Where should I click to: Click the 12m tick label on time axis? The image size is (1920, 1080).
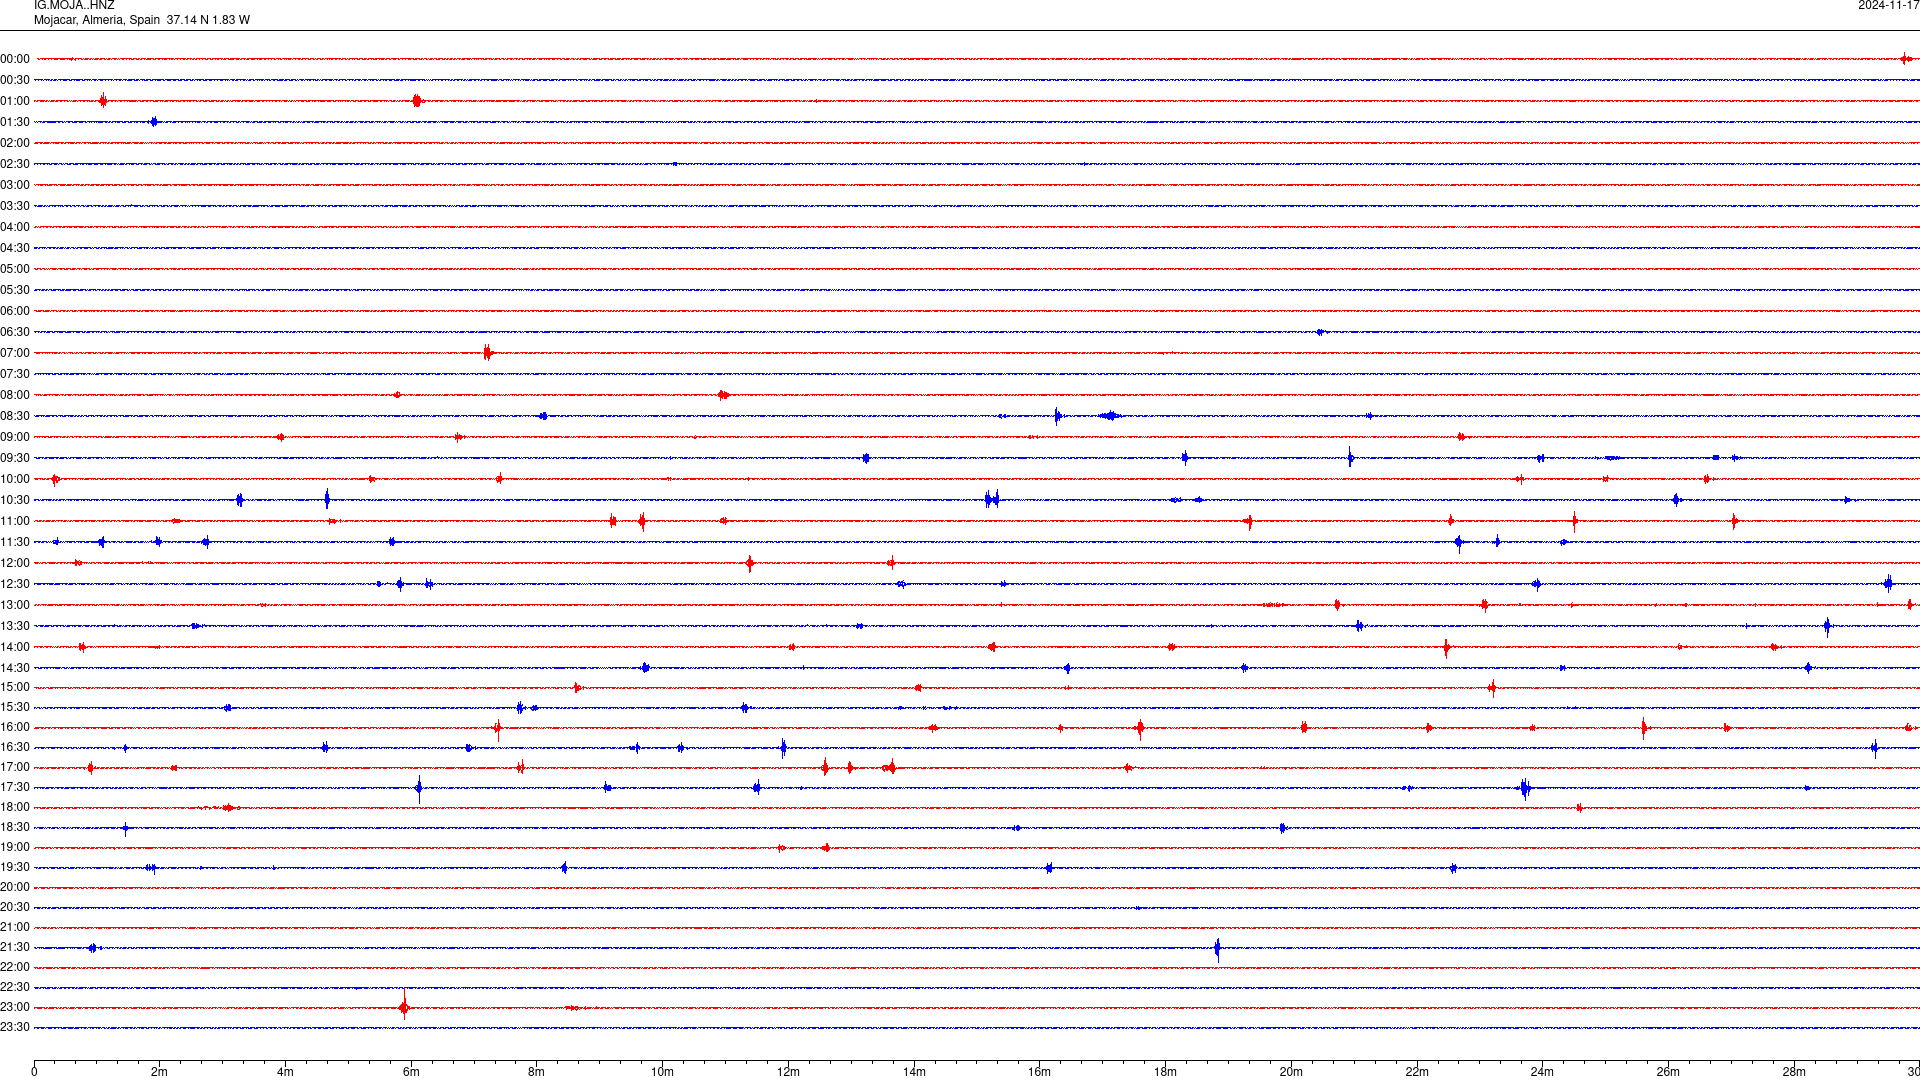[788, 1072]
